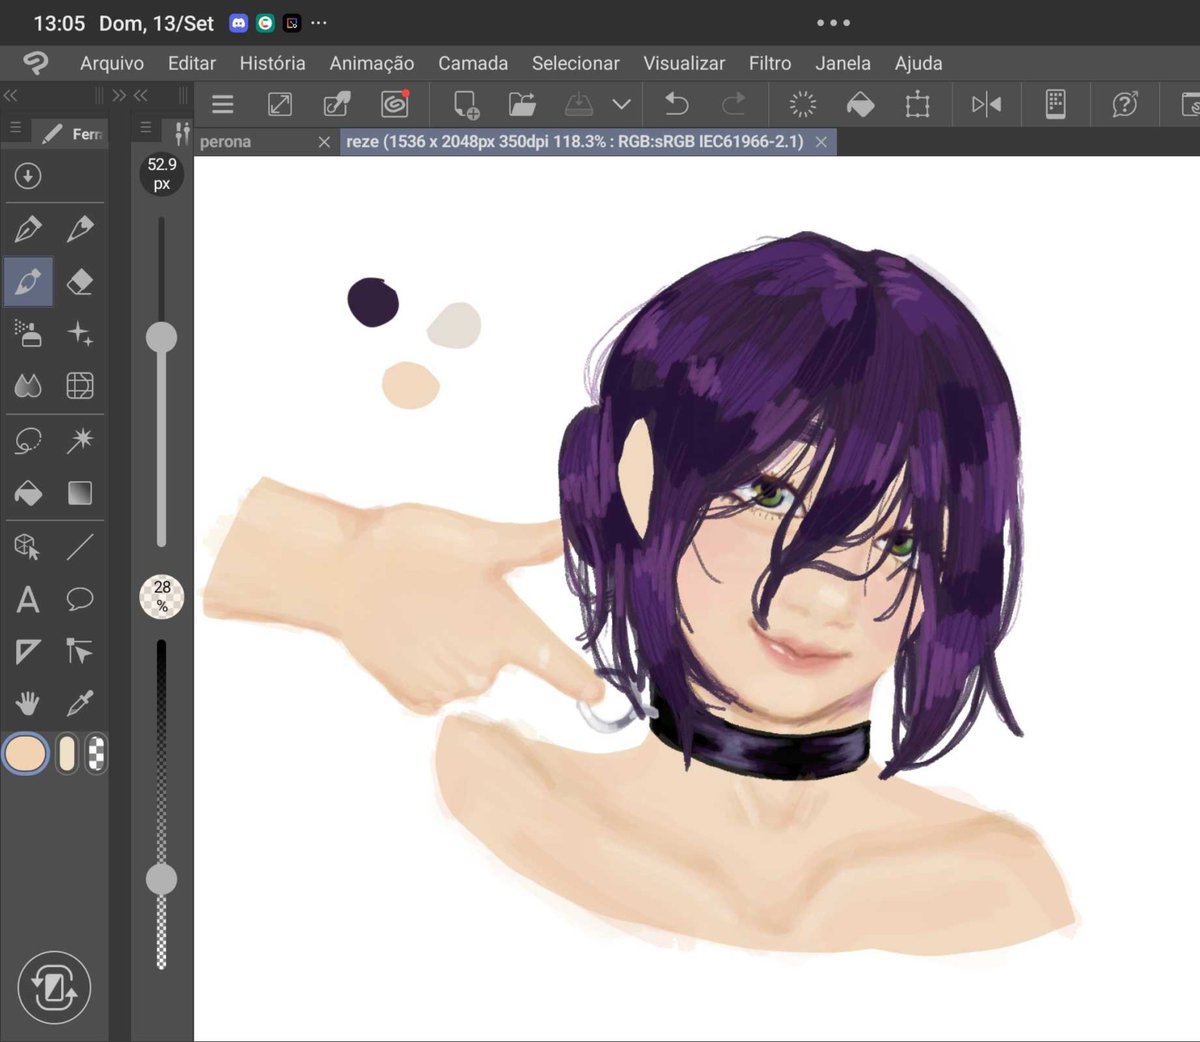Click the Transform bounding box icon
Viewport: 1200px width, 1042px height.
point(917,104)
